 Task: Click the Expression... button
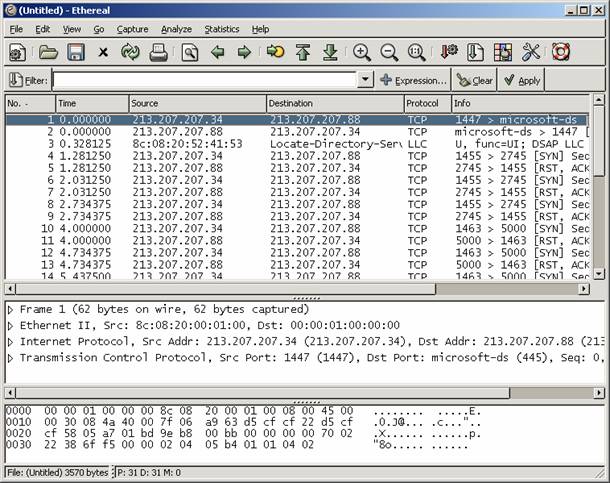click(x=414, y=80)
